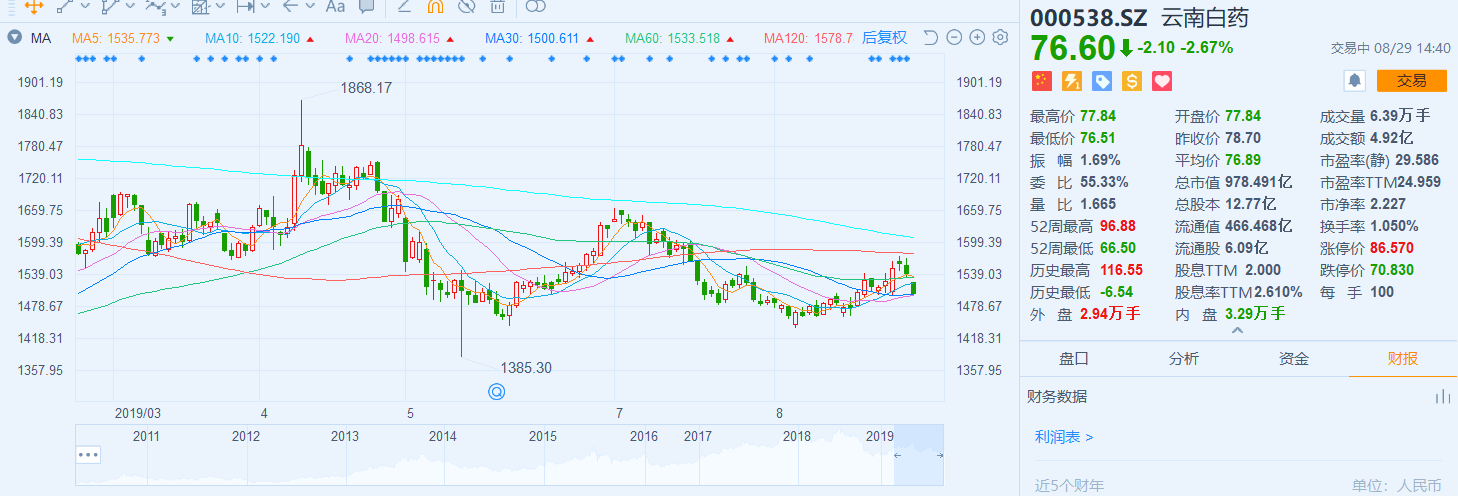Click the MA30 indicator value

532,38
